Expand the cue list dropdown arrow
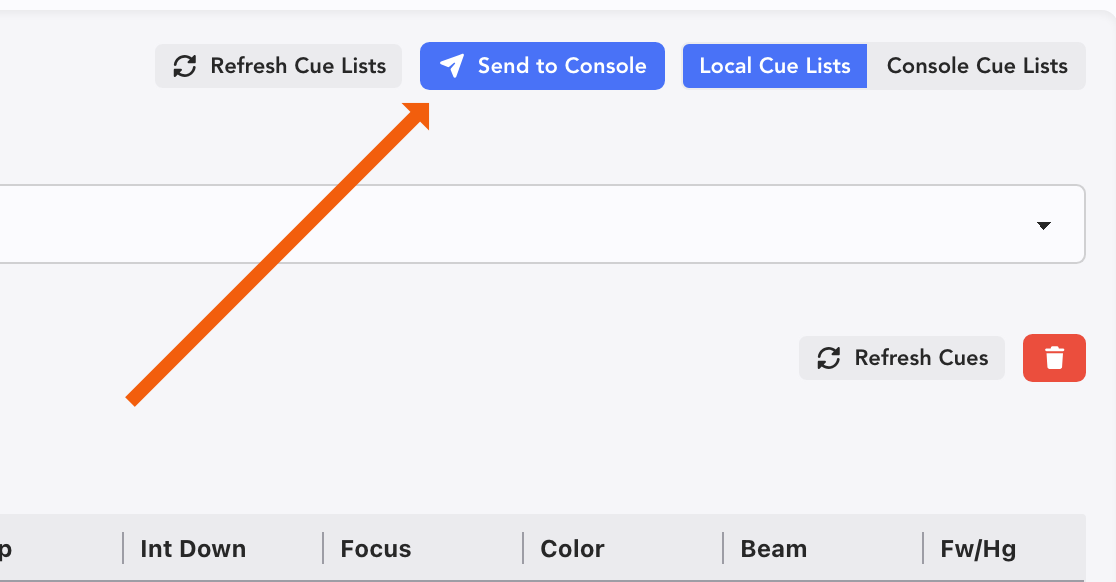 pos(1044,225)
